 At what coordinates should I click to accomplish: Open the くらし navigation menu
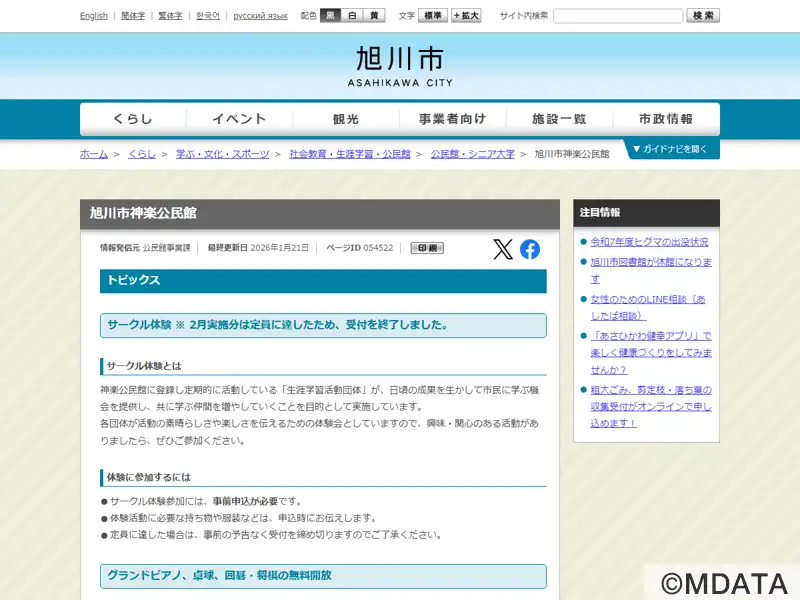133,119
